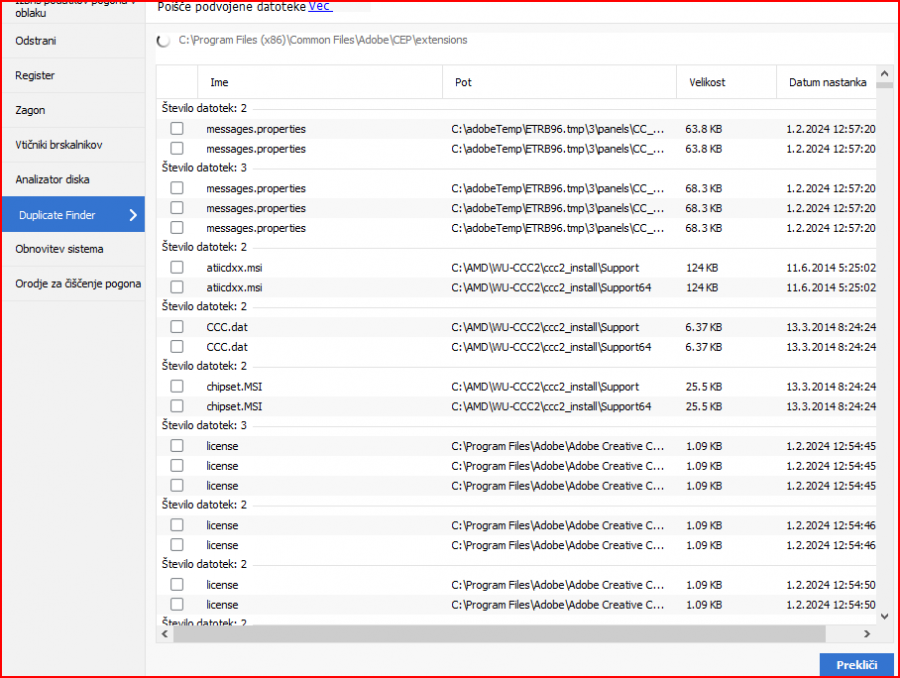
Task: Click the horizontal scrollbar's left arrow
Action: [x=166, y=634]
